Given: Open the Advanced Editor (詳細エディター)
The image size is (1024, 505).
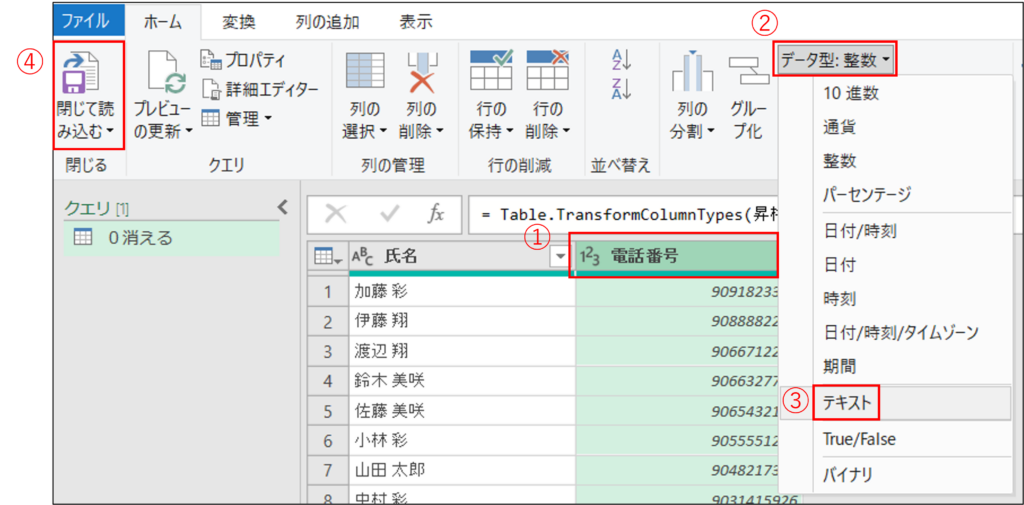Looking at the screenshot, I should pyautogui.click(x=260, y=90).
